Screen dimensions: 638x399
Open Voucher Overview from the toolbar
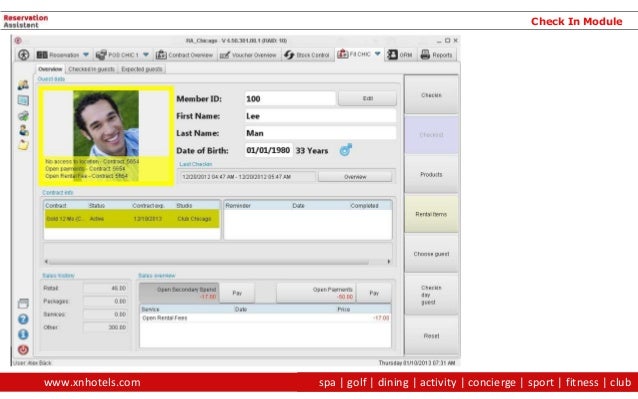pyautogui.click(x=248, y=55)
